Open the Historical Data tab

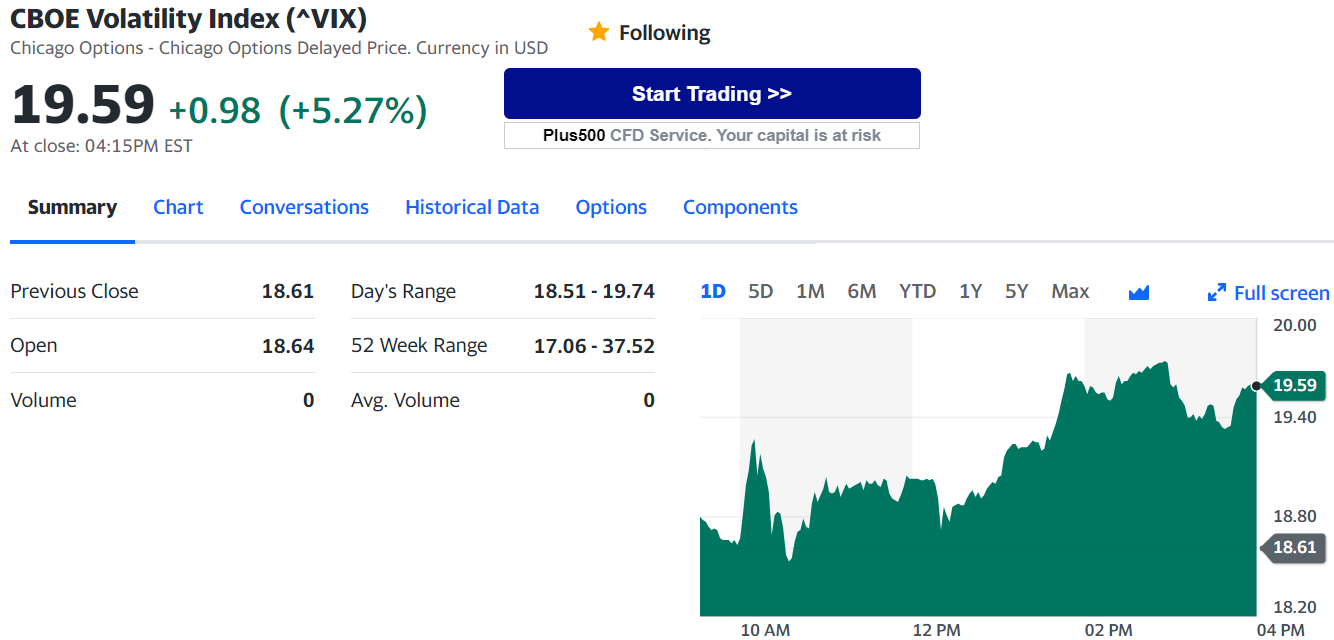[472, 207]
